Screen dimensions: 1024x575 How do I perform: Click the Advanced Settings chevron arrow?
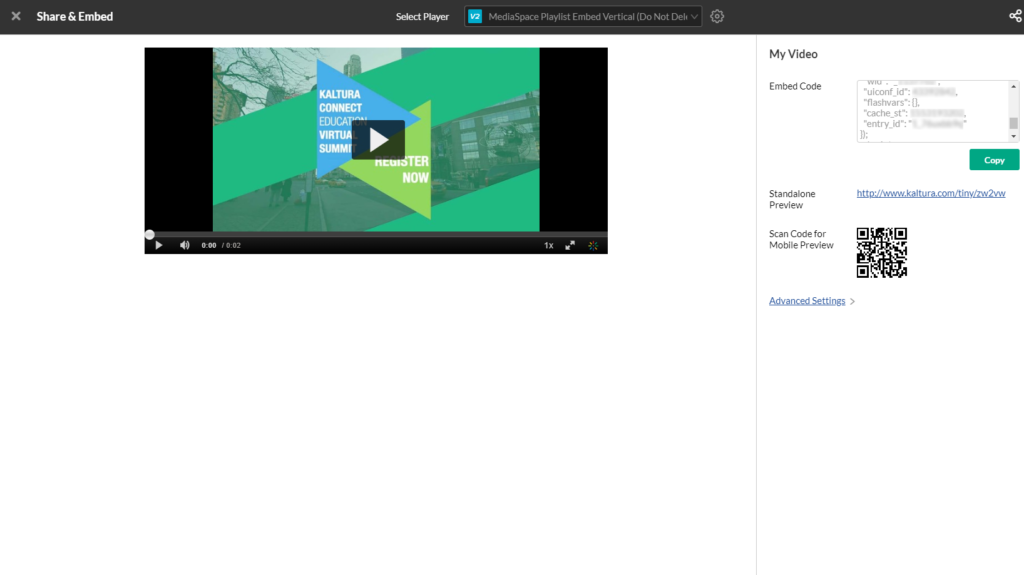click(852, 301)
